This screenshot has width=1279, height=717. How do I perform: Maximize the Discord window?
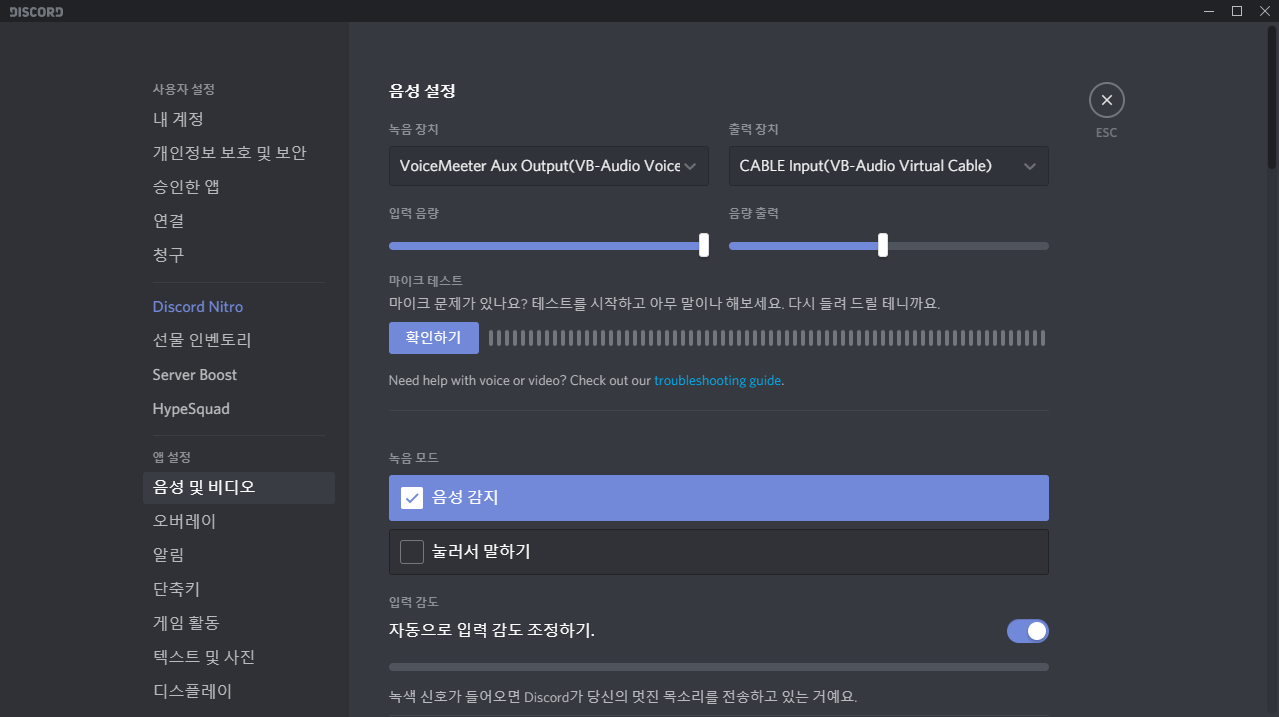click(1237, 11)
